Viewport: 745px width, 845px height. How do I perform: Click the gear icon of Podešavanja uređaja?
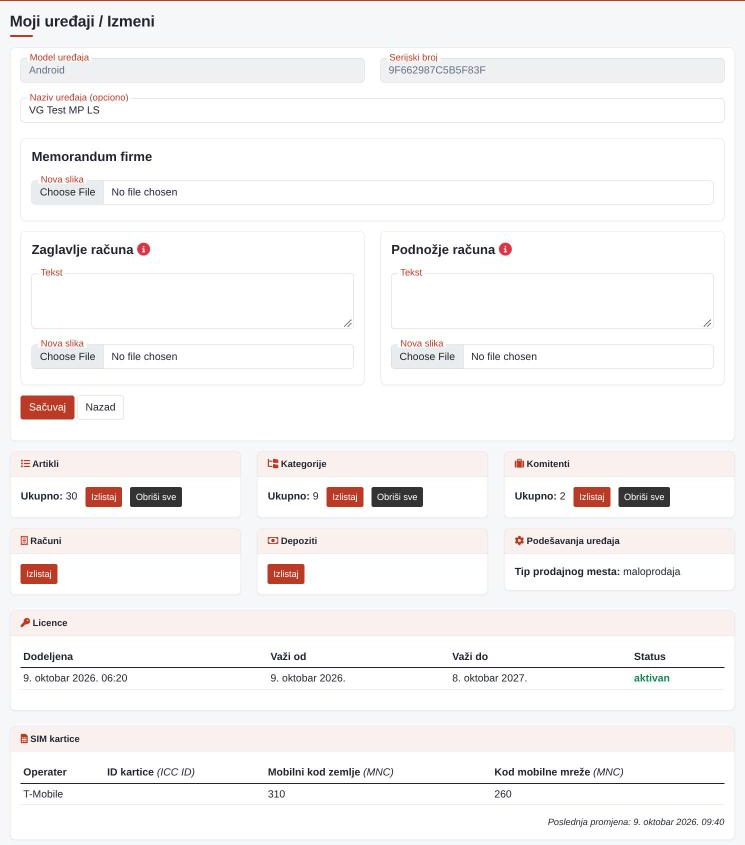(x=519, y=541)
